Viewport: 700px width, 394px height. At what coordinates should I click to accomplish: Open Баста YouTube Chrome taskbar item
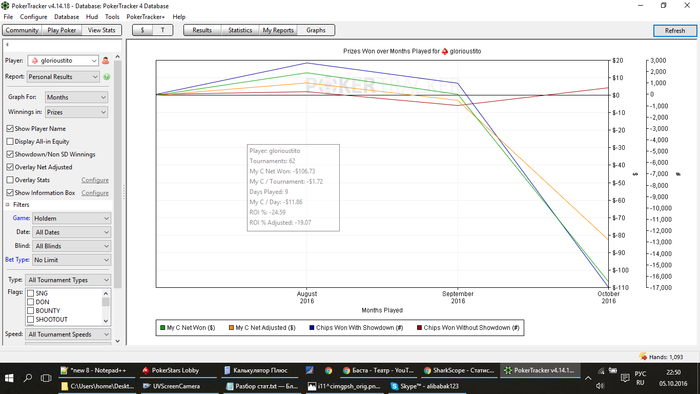(x=379, y=370)
